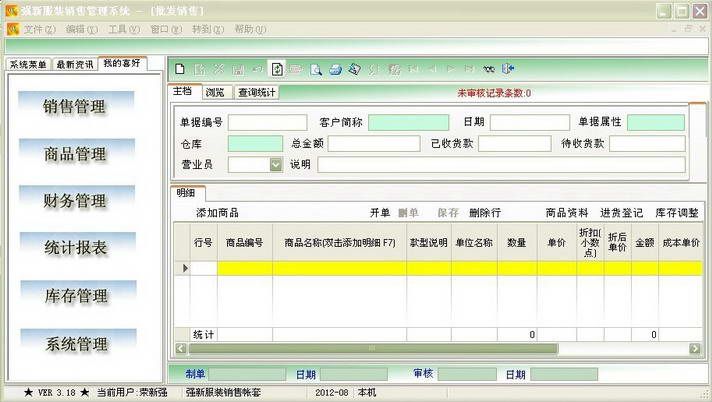Click the grayed Undo toolbar icon
The width and height of the screenshot is (712, 402).
(x=257, y=69)
